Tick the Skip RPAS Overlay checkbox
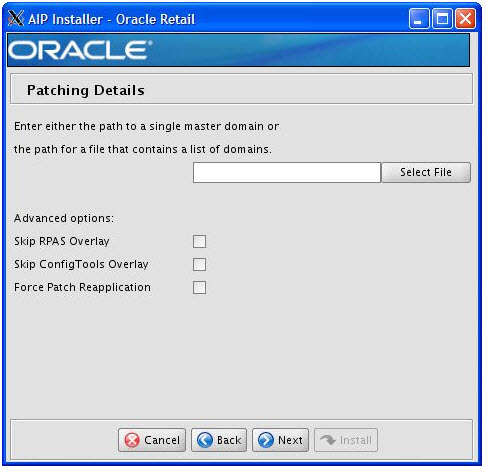The height and width of the screenshot is (472, 486). pos(199,241)
